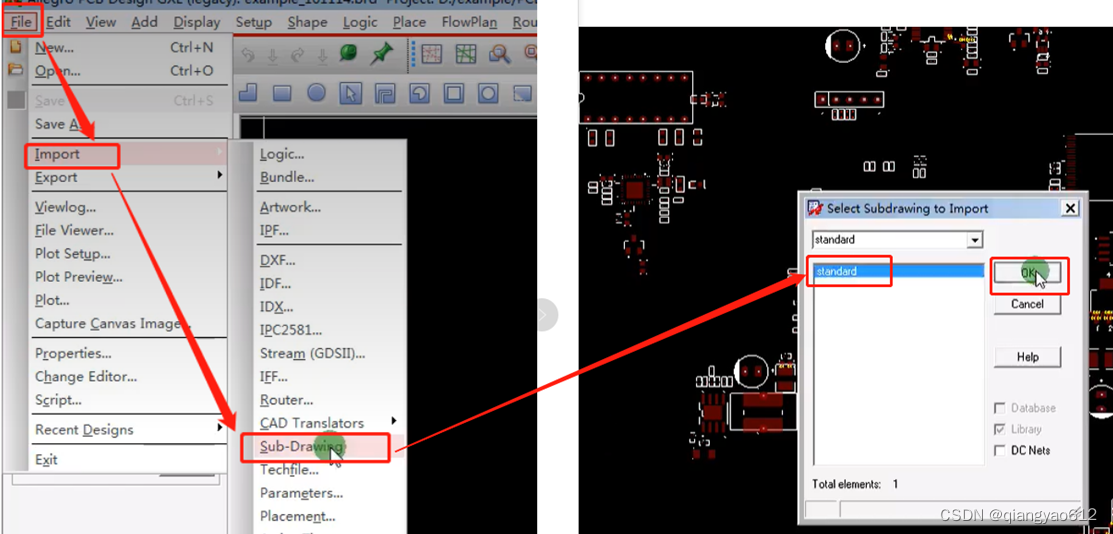Choose Open... from the File menu

tap(128, 71)
